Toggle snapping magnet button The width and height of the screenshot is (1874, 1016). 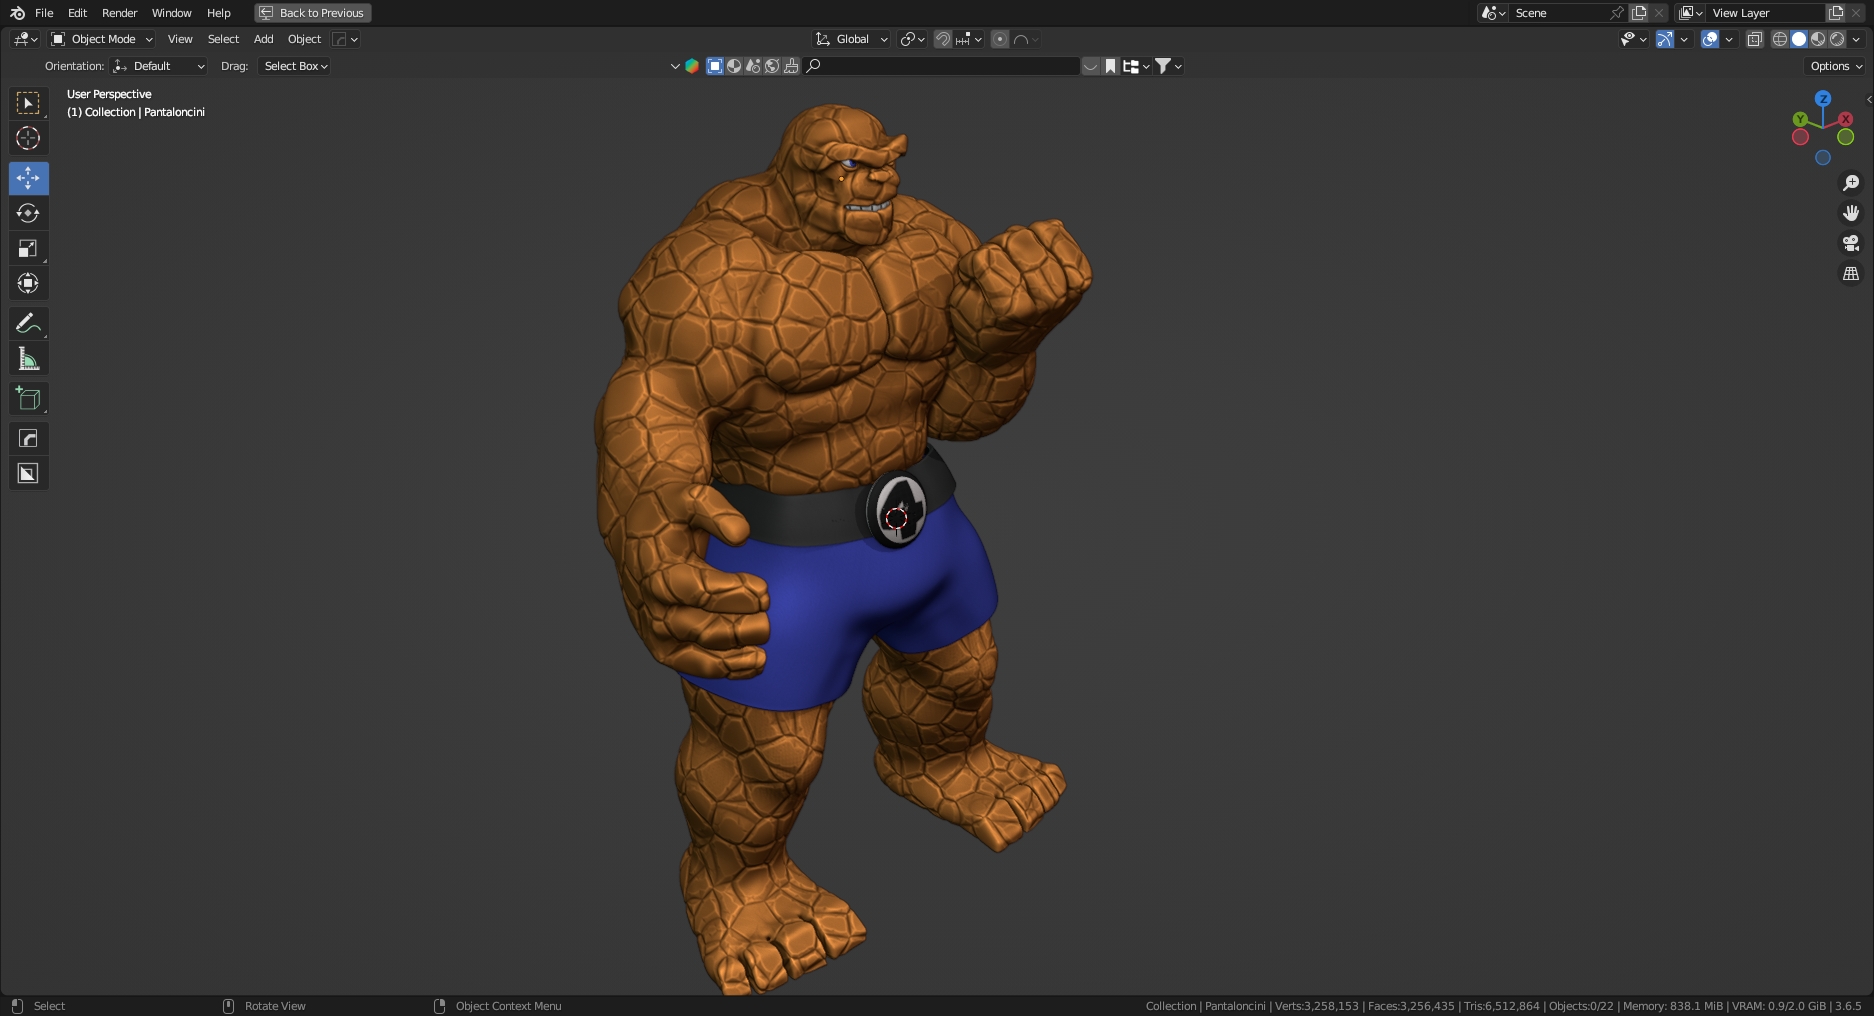[x=942, y=39]
